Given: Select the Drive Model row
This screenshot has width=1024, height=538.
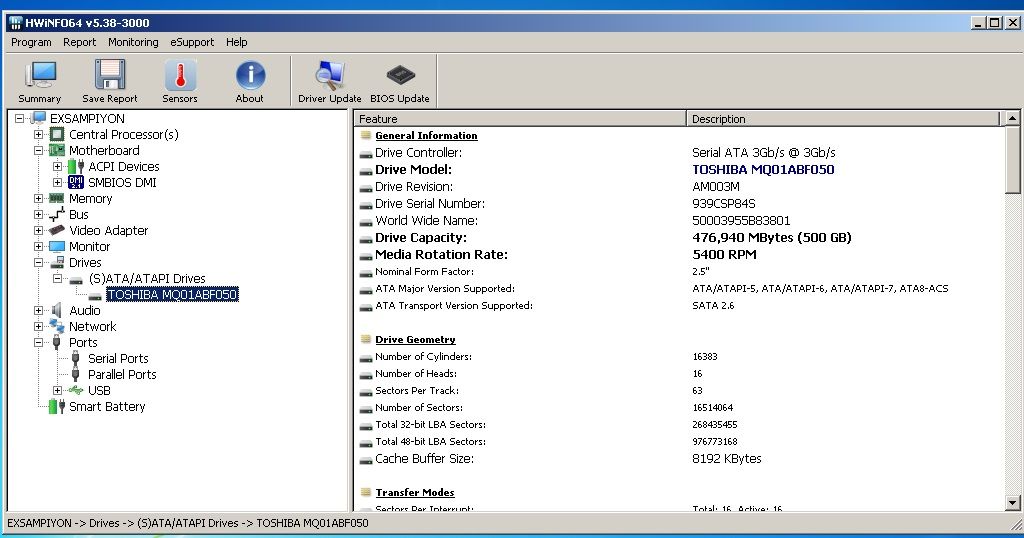Looking at the screenshot, I should 679,170.
